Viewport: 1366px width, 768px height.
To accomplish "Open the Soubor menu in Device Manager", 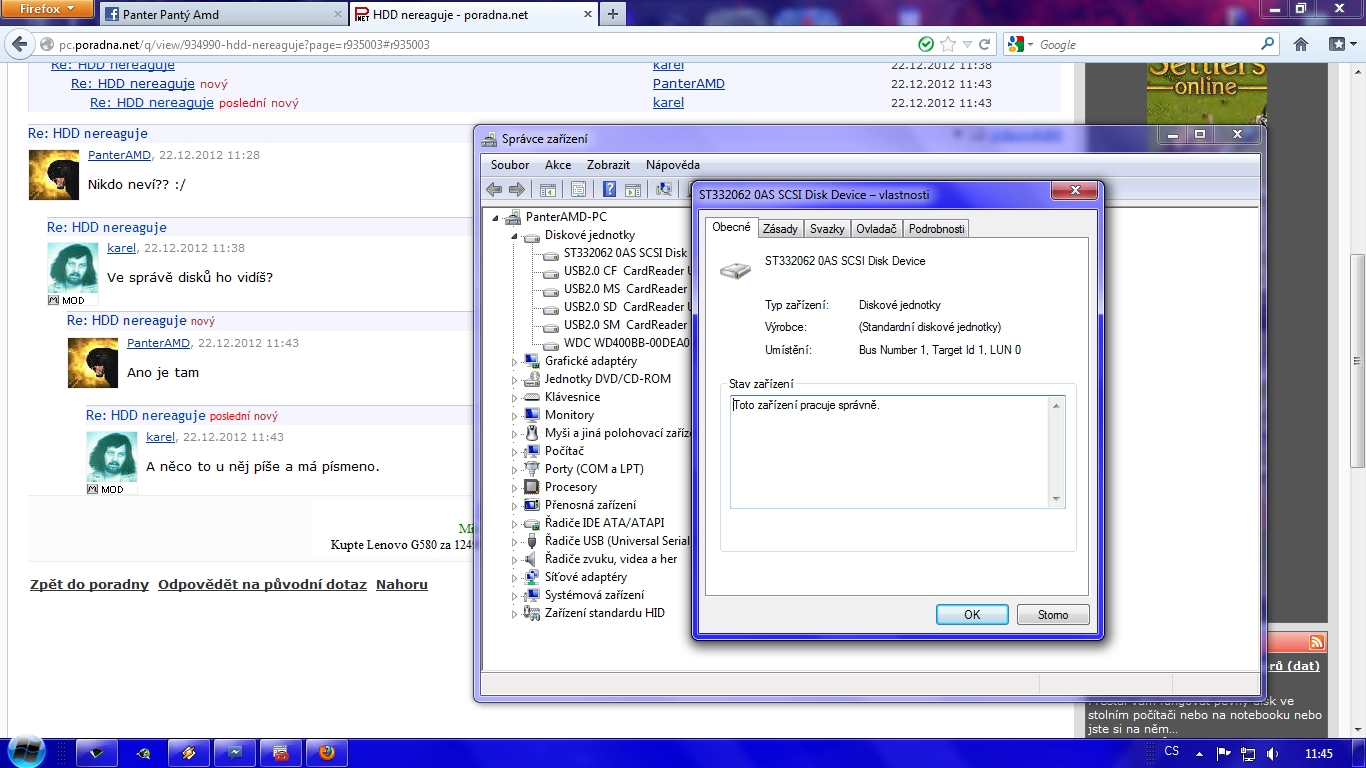I will 510,165.
